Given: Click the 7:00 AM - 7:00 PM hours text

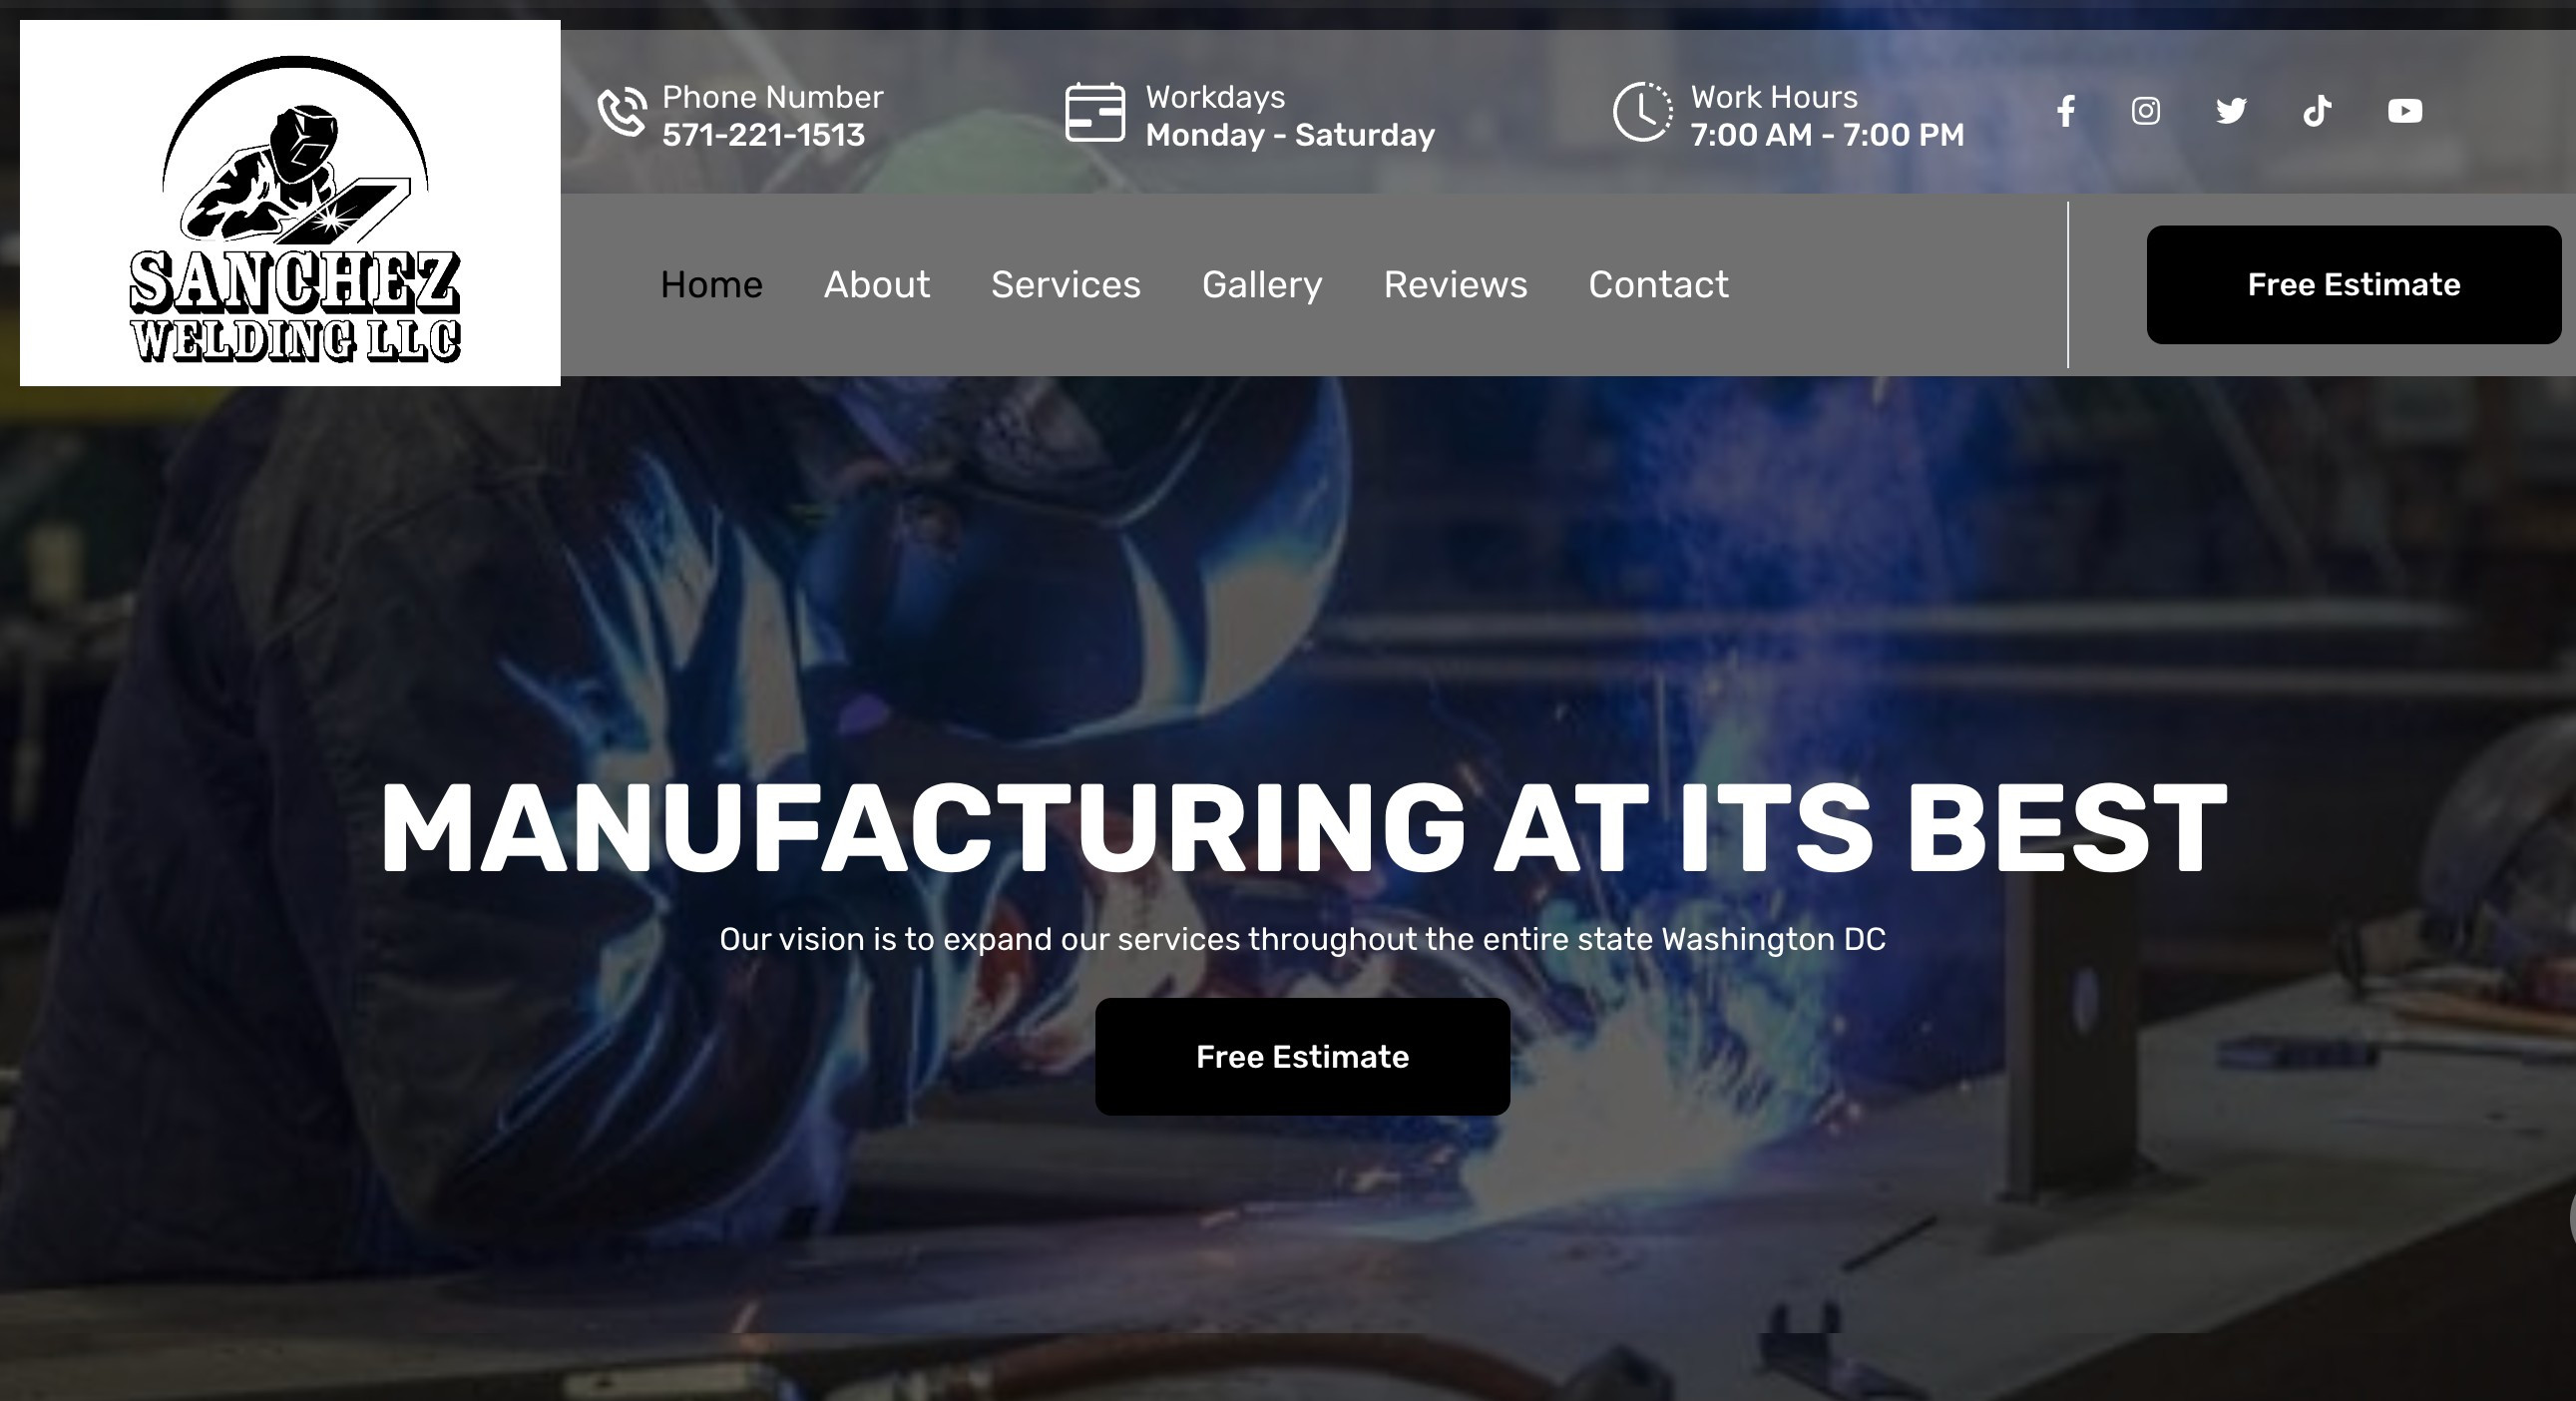Looking at the screenshot, I should pyautogui.click(x=1827, y=135).
